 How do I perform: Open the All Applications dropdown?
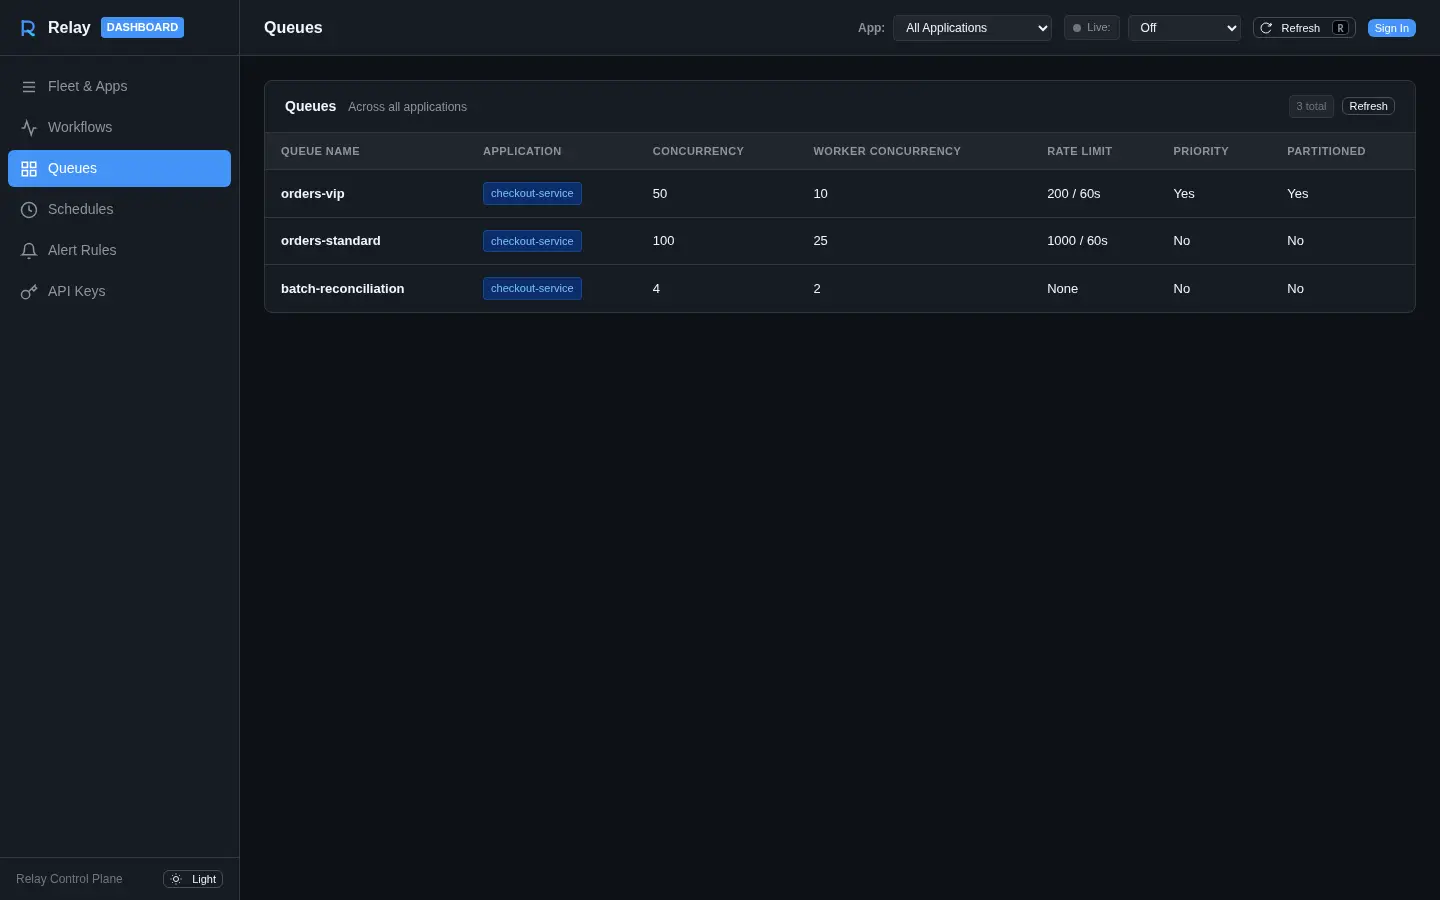pyautogui.click(x=972, y=28)
